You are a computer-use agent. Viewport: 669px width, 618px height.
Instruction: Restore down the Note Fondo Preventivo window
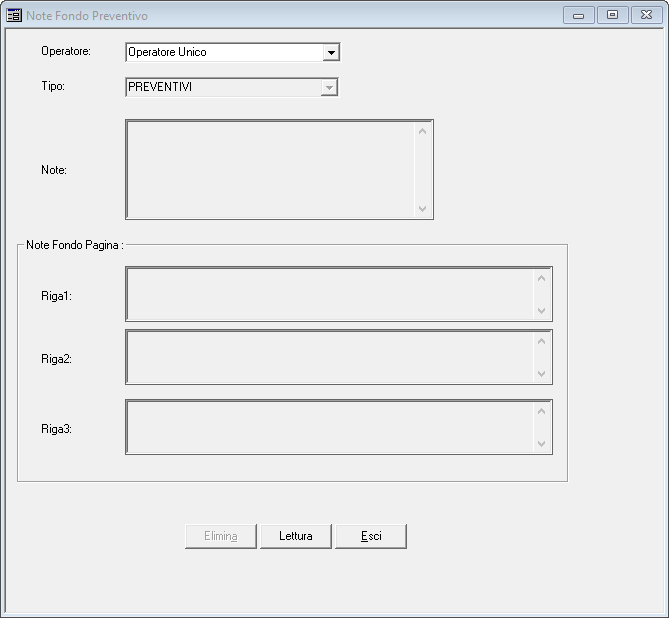coord(611,15)
